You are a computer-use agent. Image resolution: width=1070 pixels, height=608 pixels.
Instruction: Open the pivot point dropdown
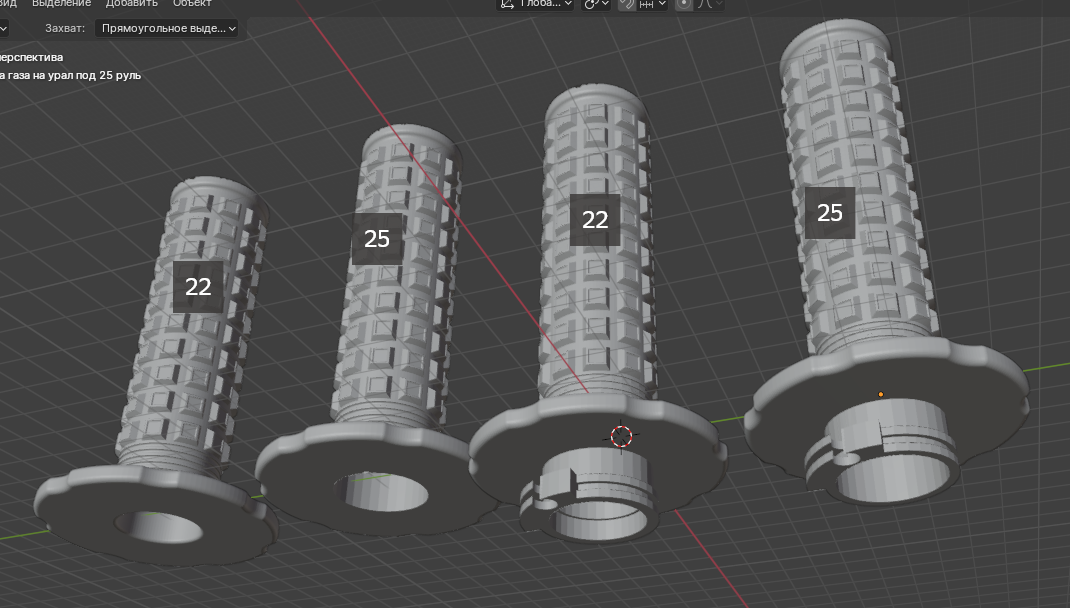[x=596, y=4]
